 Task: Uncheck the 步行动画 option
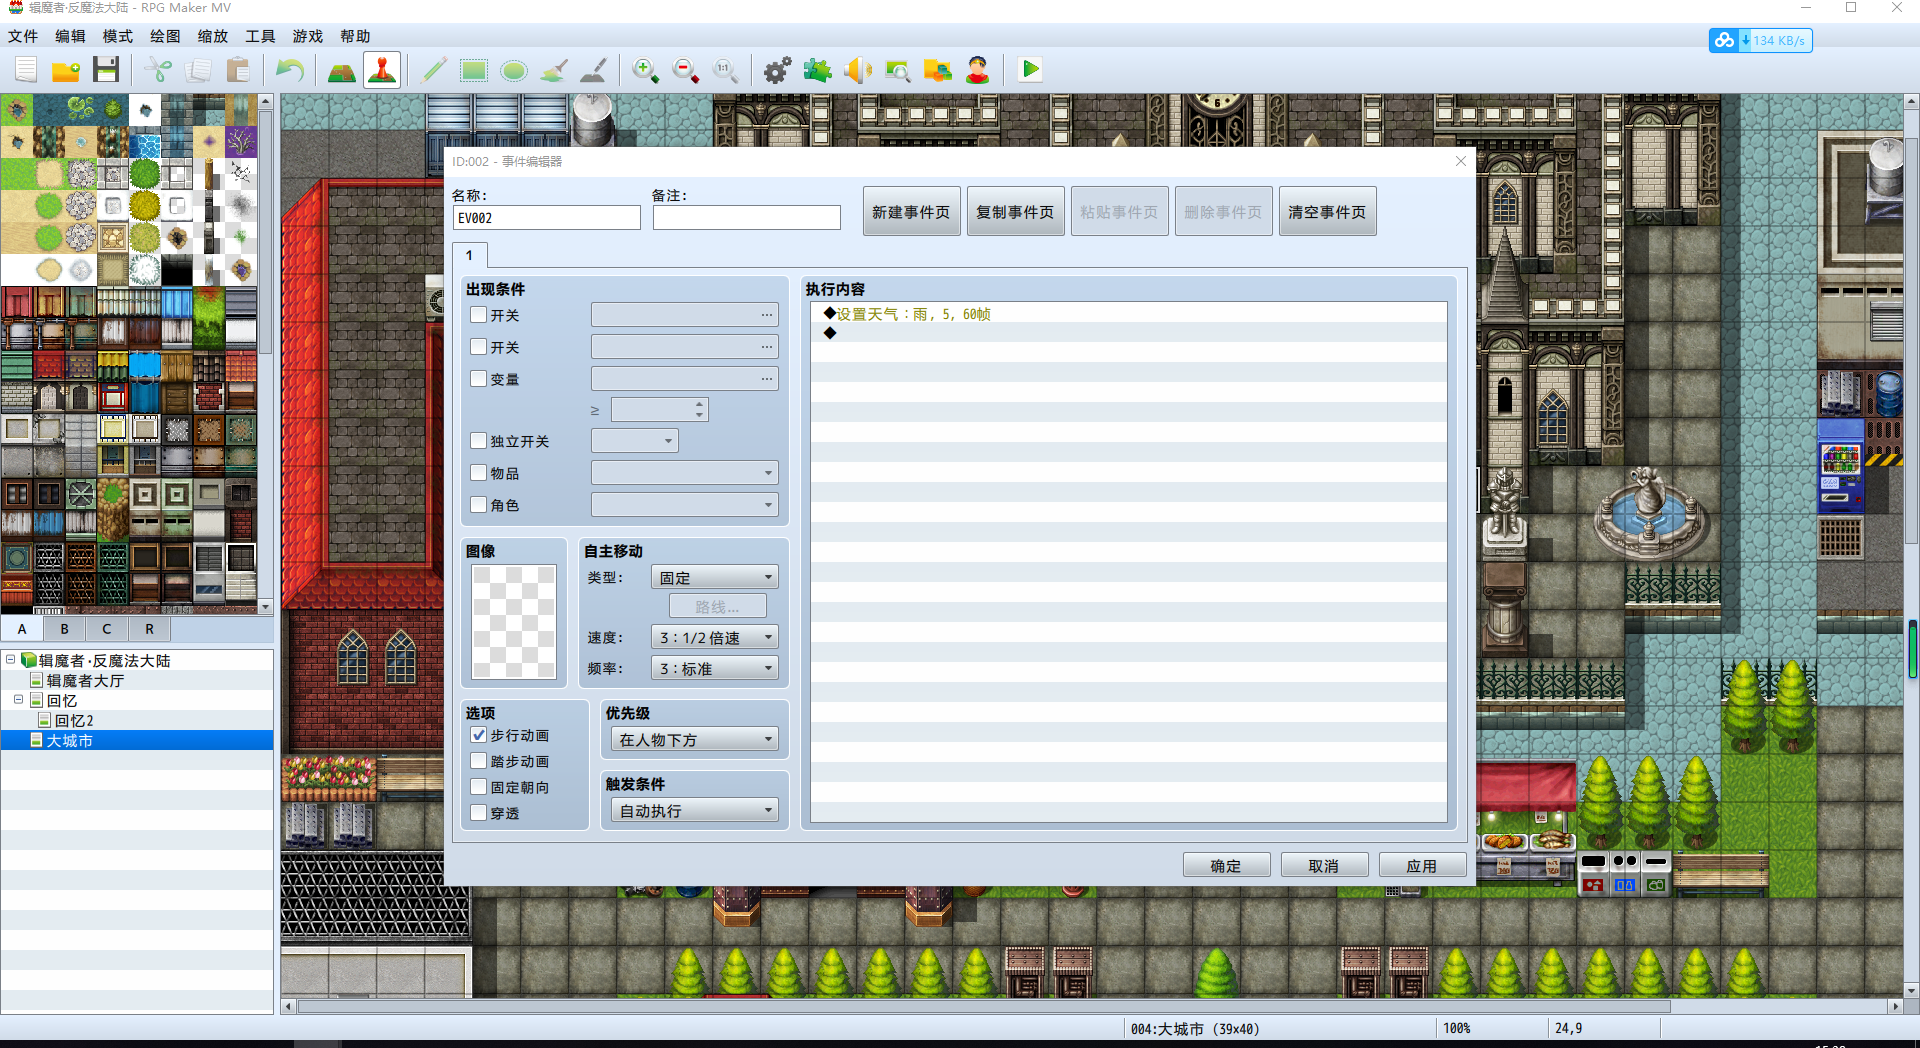point(479,735)
